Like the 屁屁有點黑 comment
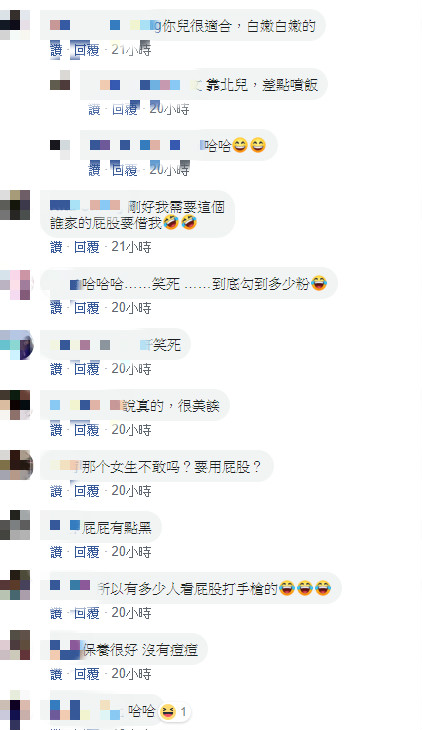This screenshot has height=730, width=422. coord(56,552)
